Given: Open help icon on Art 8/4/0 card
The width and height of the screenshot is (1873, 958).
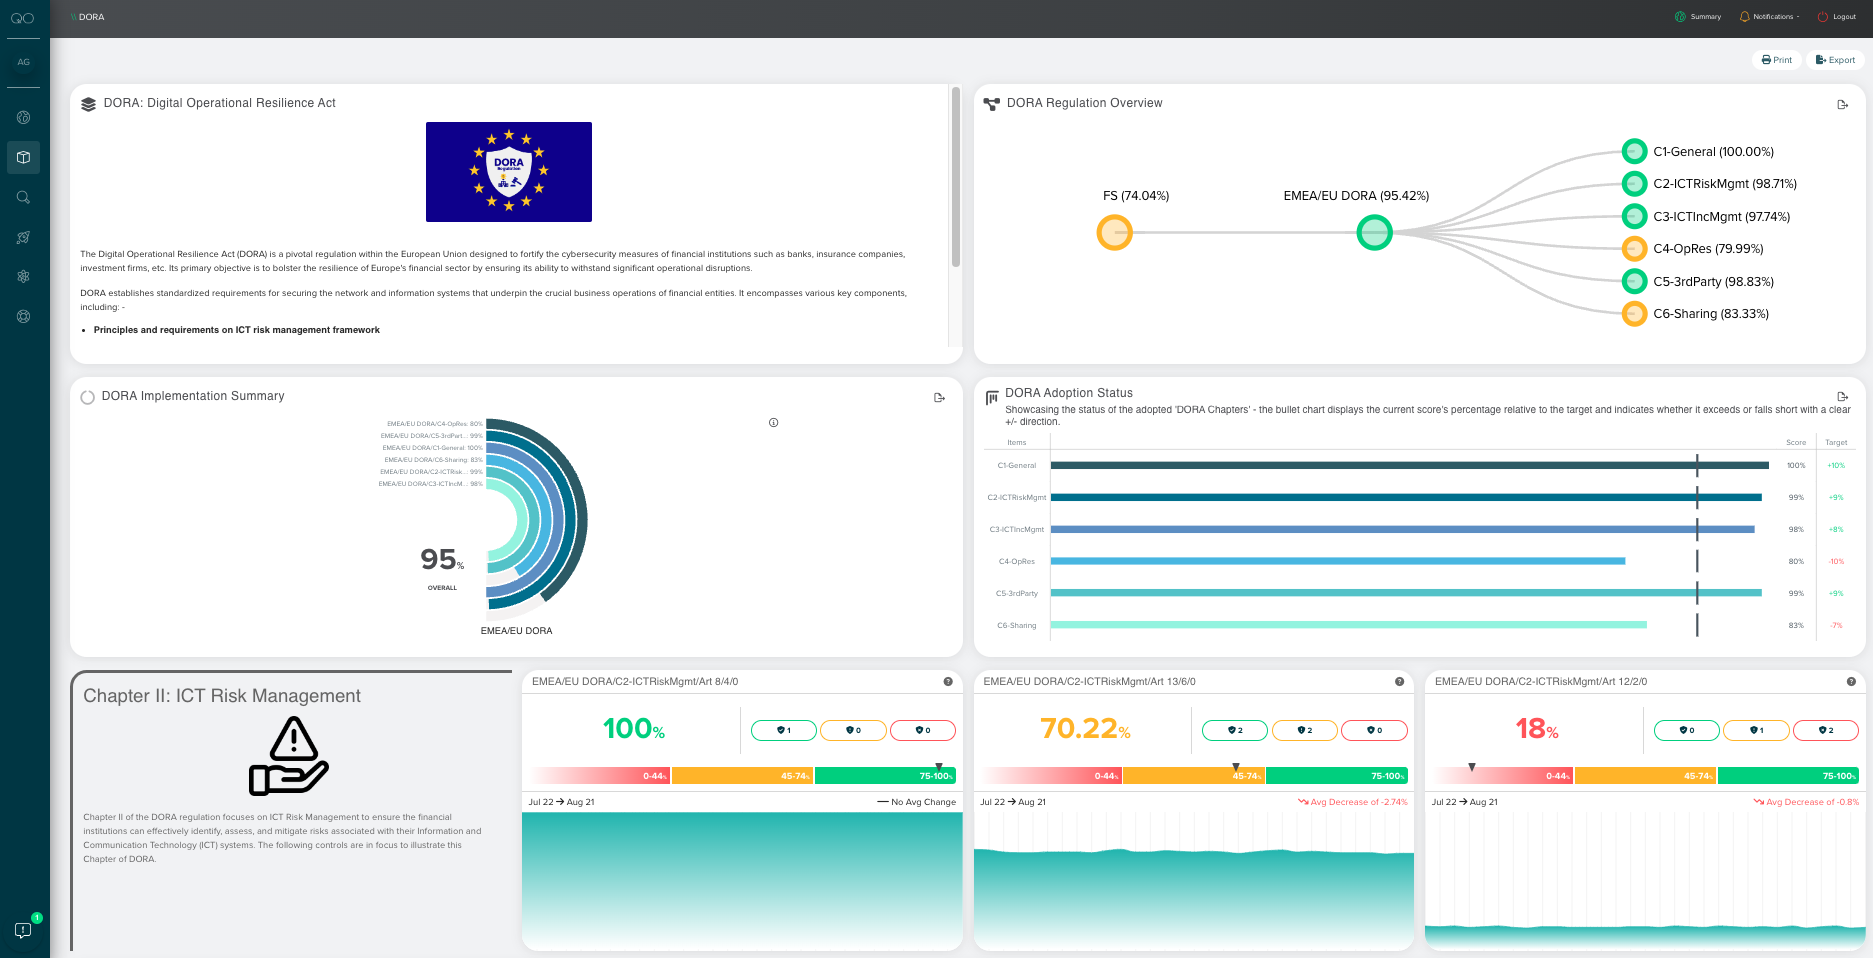Looking at the screenshot, I should click(x=947, y=682).
